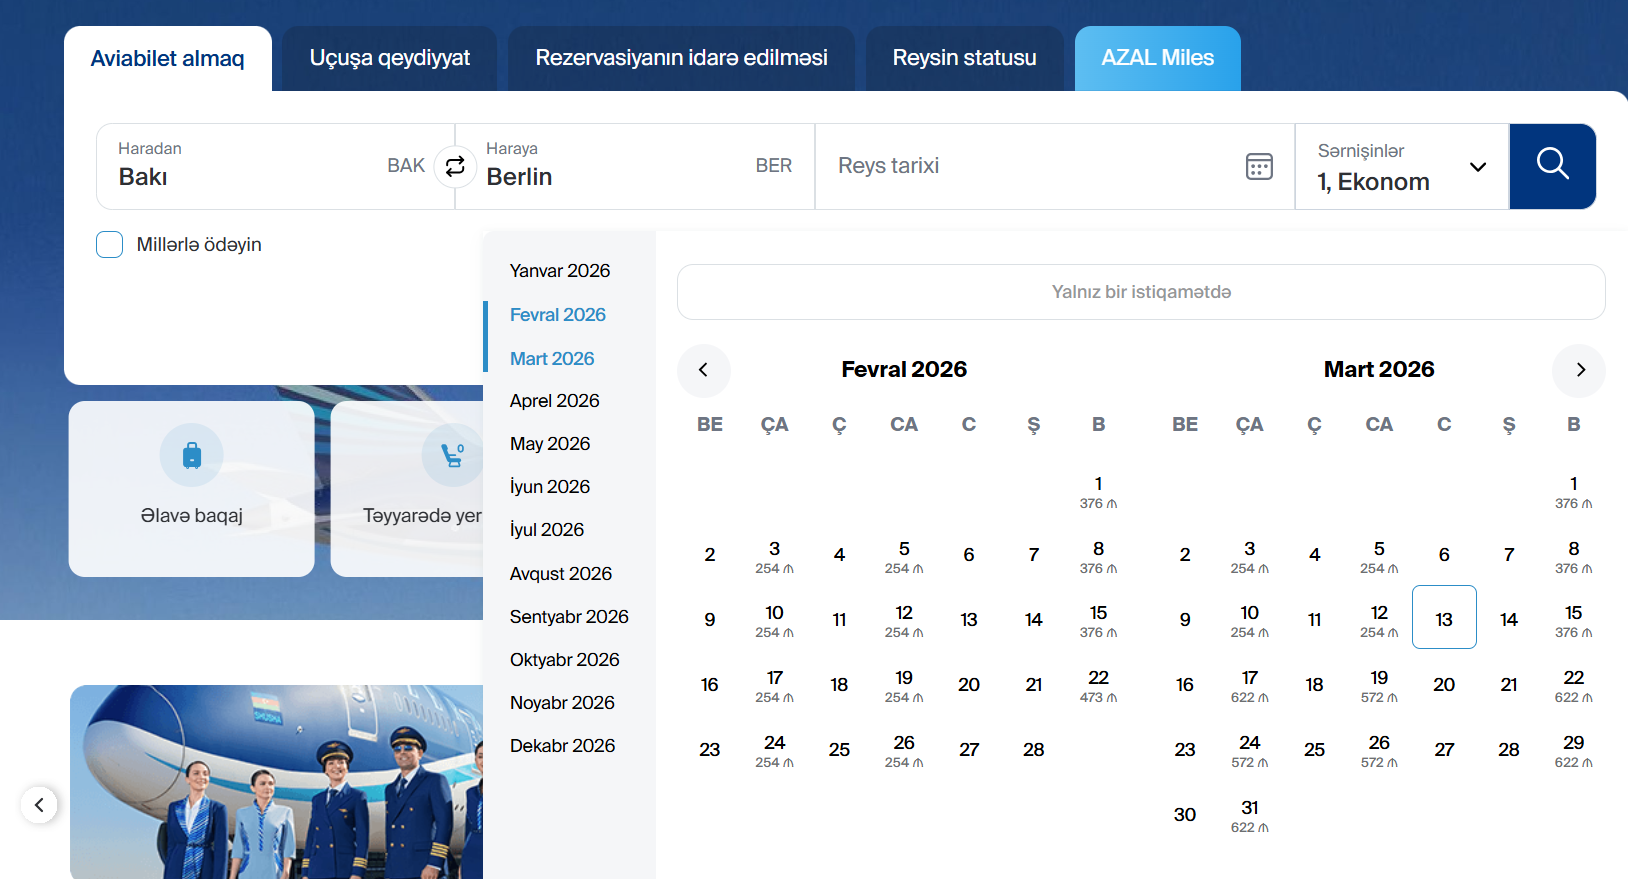The width and height of the screenshot is (1628, 879).
Task: Switch to the Uçuşa qeydiyyat tab
Action: (389, 58)
